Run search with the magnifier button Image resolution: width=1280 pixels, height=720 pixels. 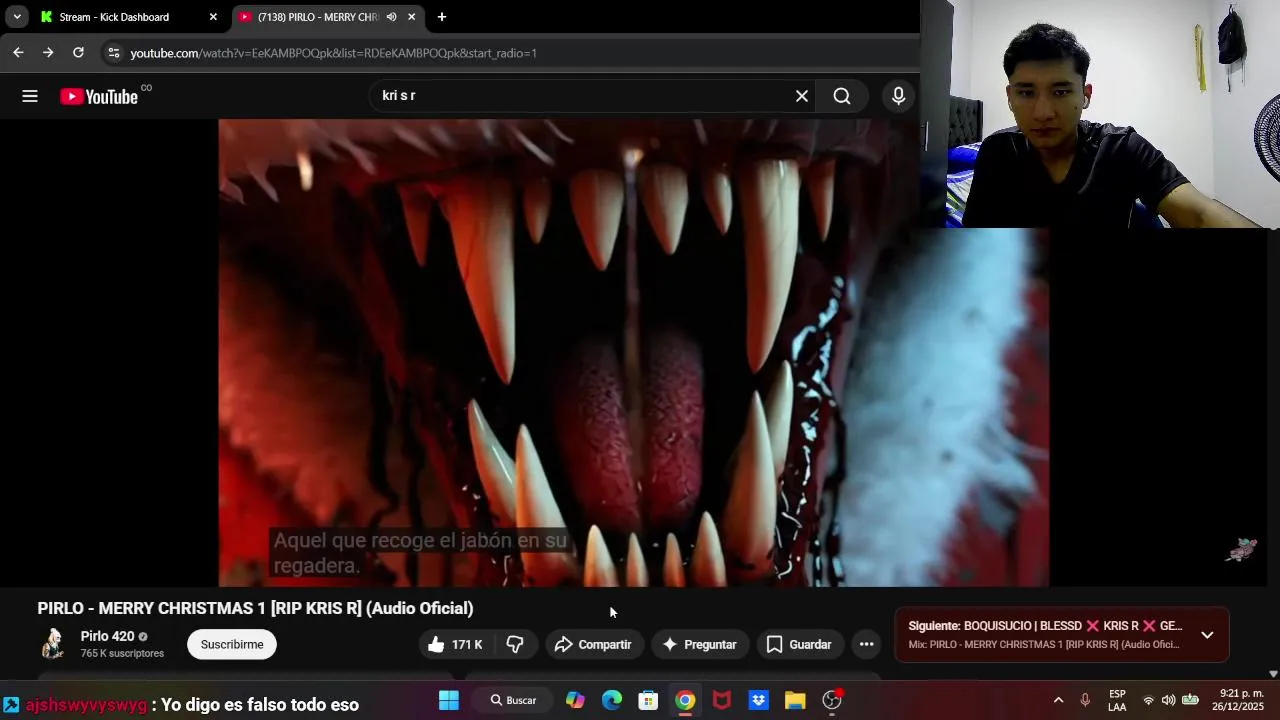(842, 96)
